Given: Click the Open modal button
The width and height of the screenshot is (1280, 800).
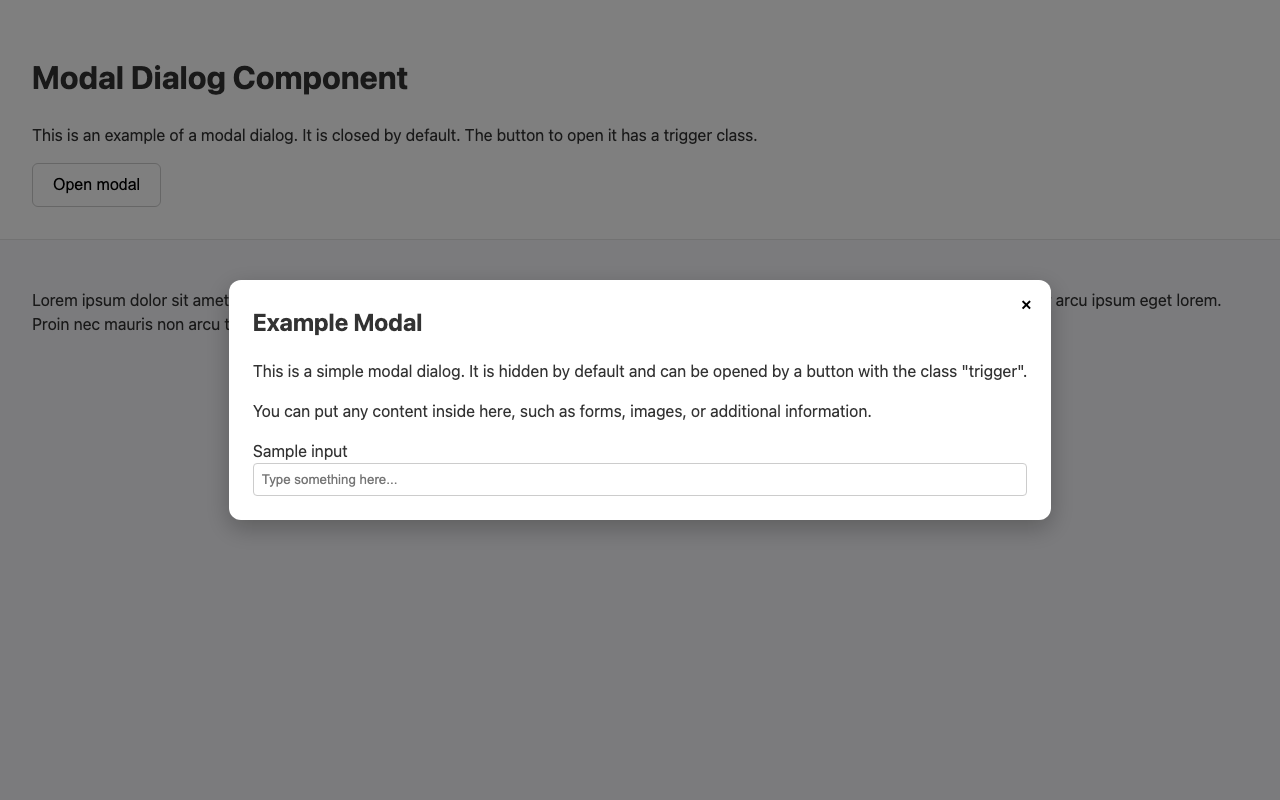Looking at the screenshot, I should [x=95, y=185].
